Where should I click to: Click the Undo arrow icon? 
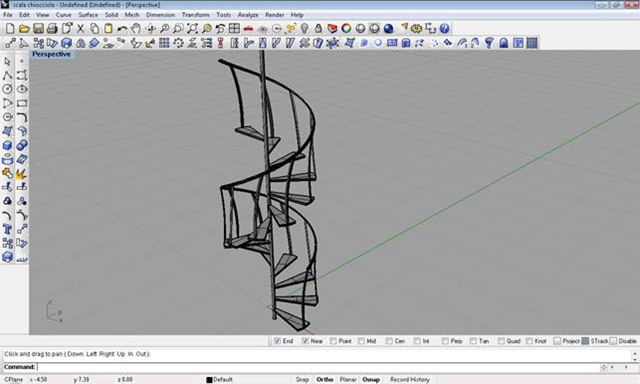point(122,29)
